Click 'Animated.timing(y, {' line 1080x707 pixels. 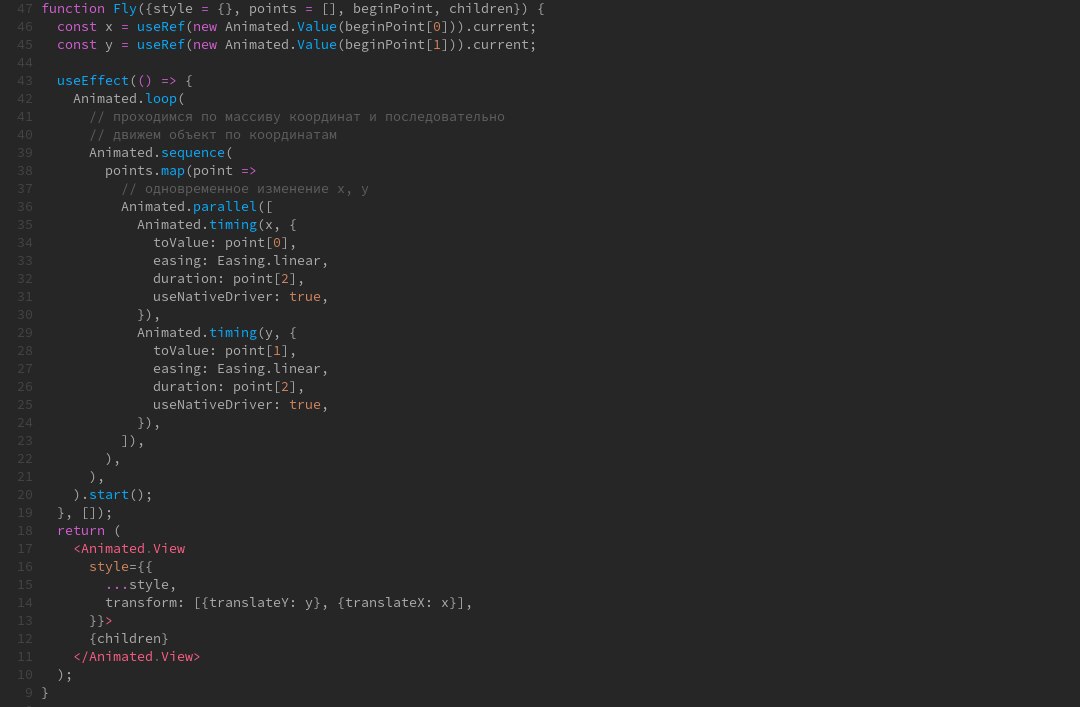pos(217,333)
